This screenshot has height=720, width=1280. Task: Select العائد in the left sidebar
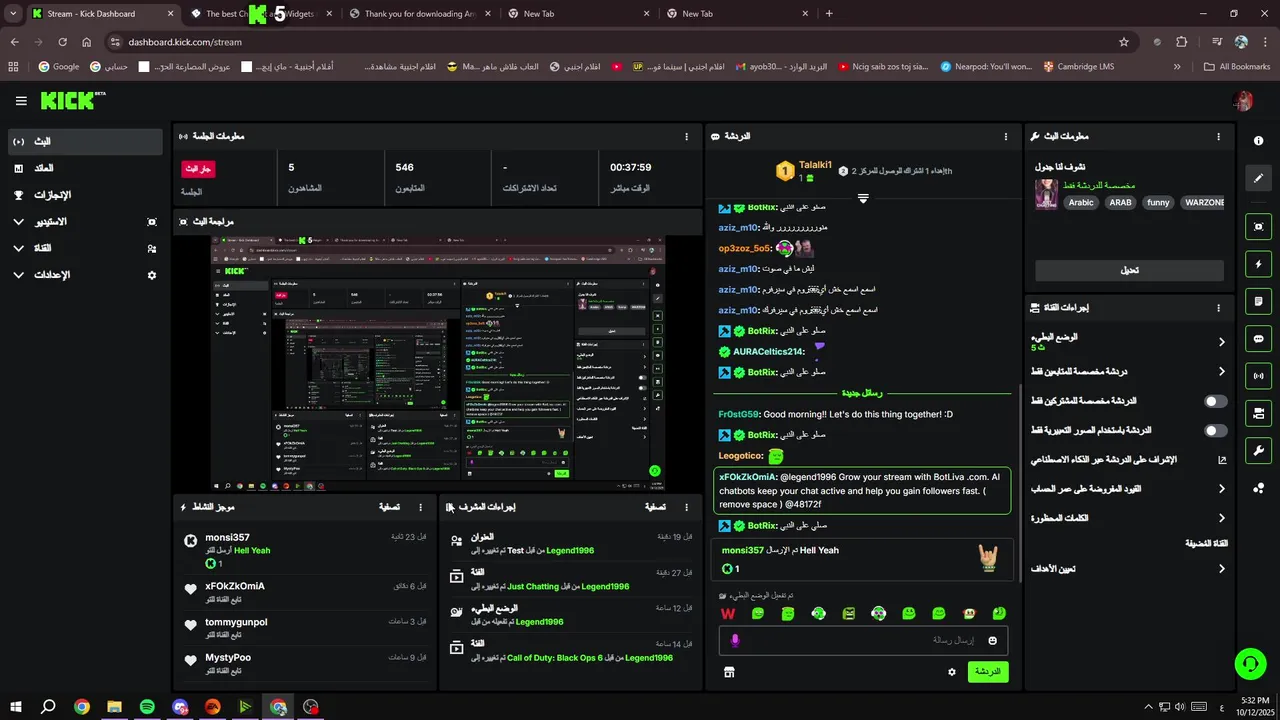84,168
